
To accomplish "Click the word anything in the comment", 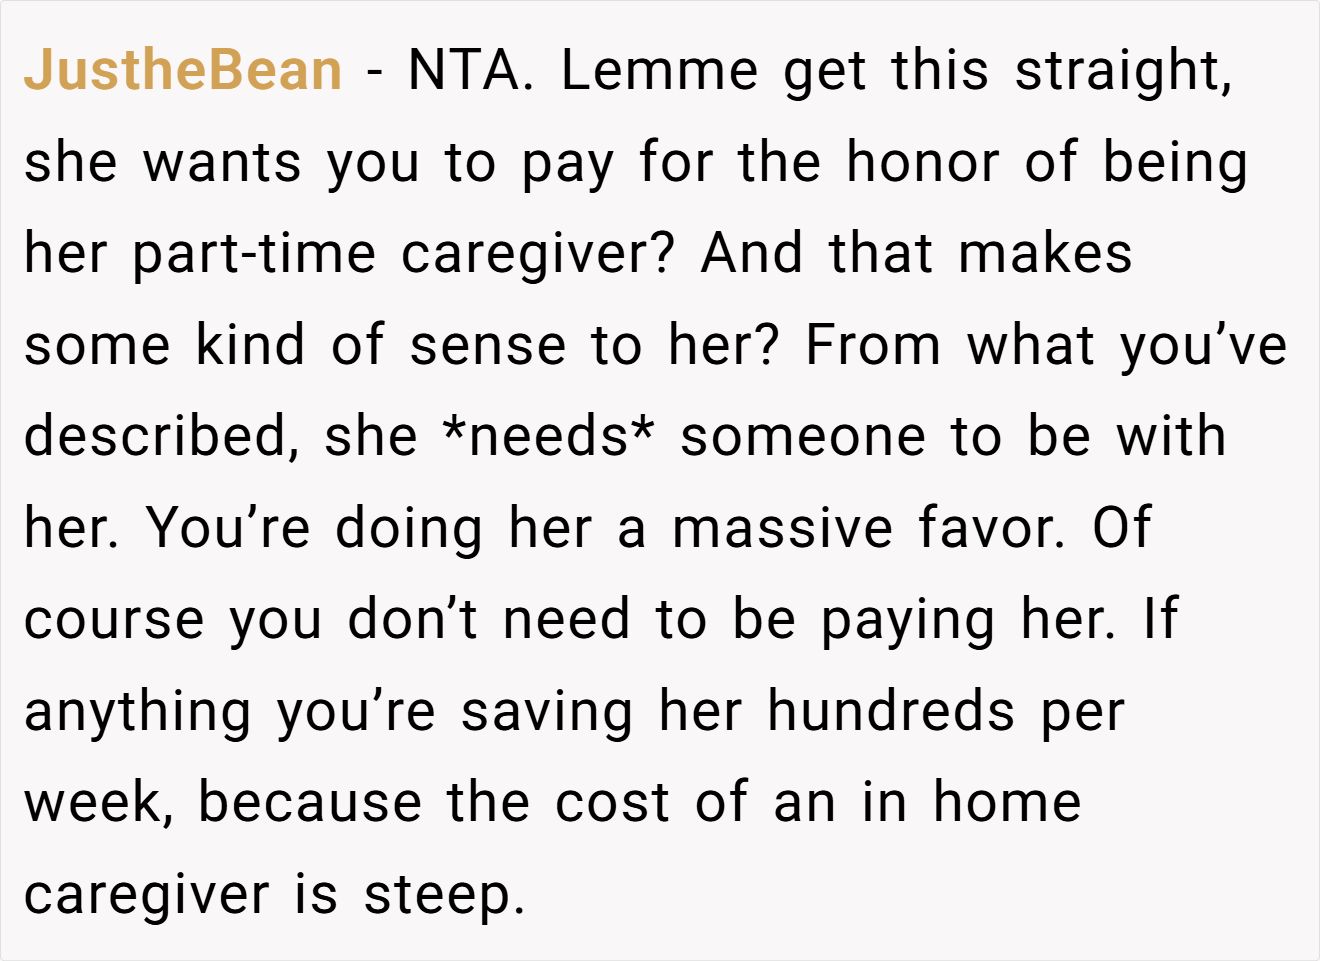I will click(x=138, y=713).
